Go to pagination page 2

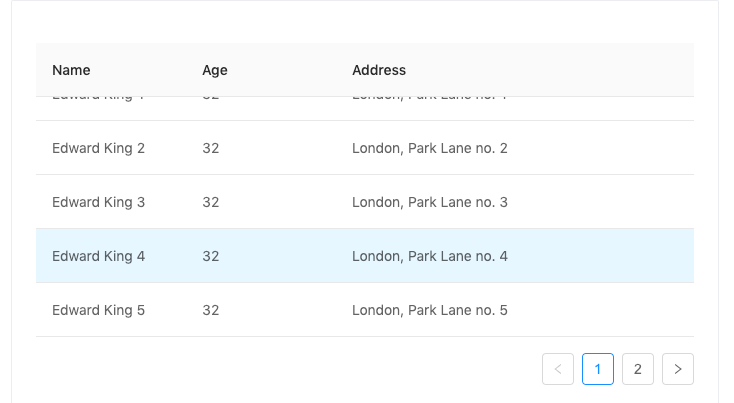point(638,369)
